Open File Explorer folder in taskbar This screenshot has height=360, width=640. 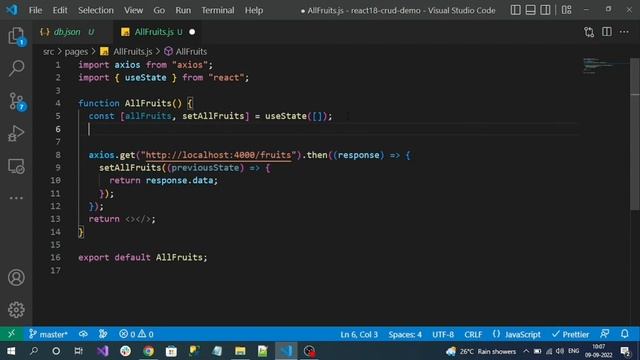pos(240,351)
